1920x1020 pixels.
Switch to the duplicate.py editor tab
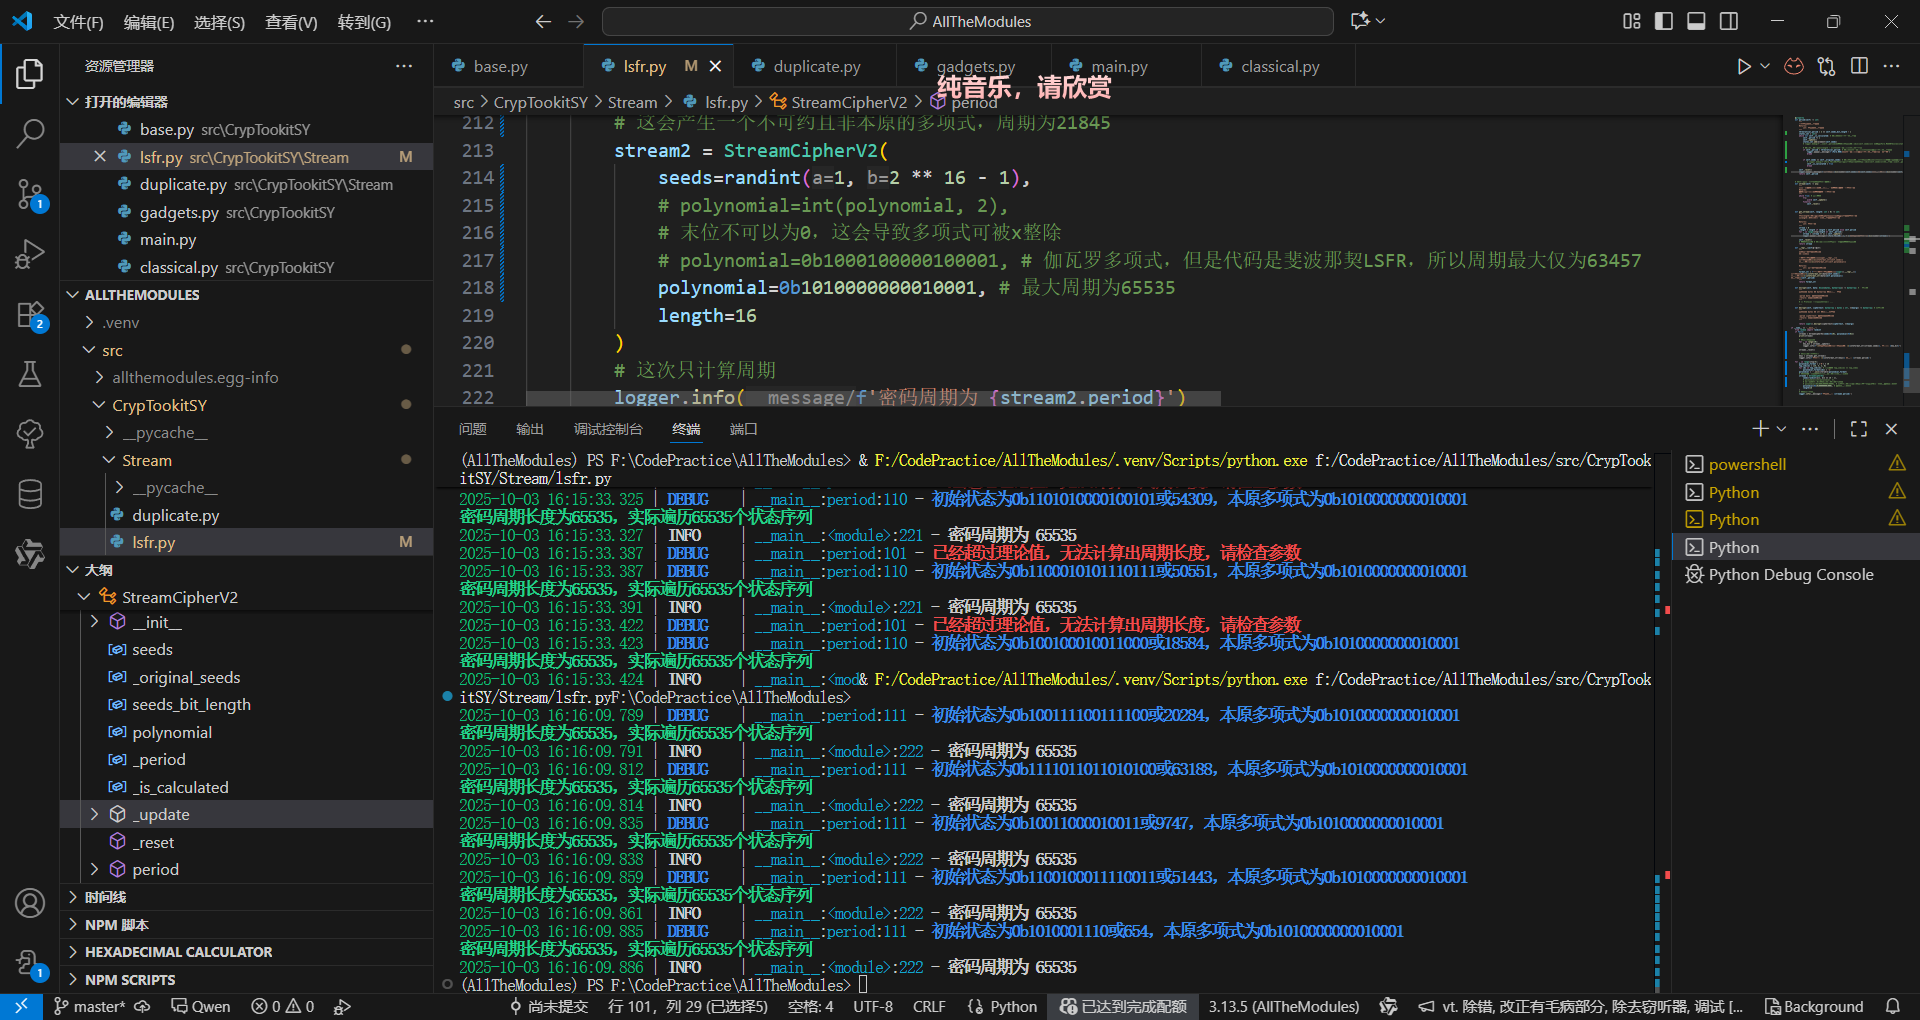816,67
